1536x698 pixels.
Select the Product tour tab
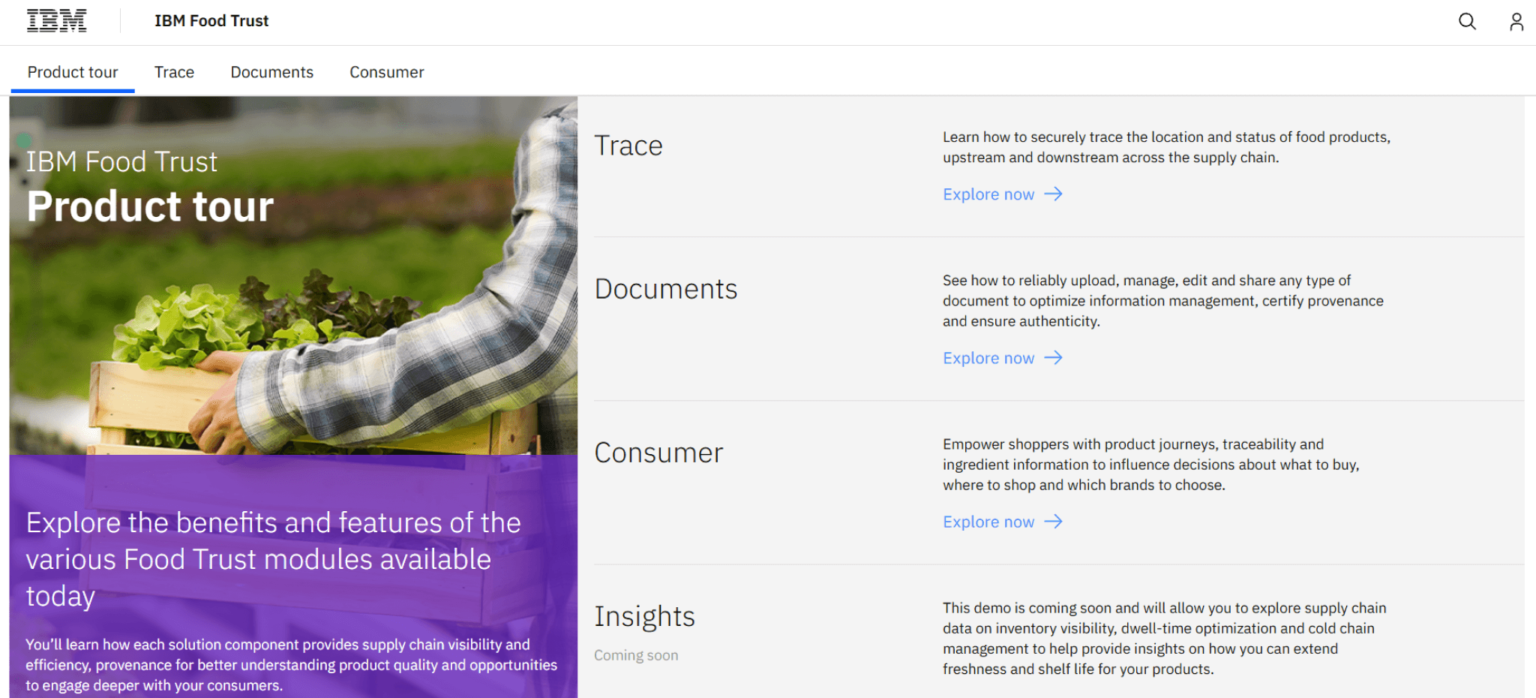pos(73,72)
